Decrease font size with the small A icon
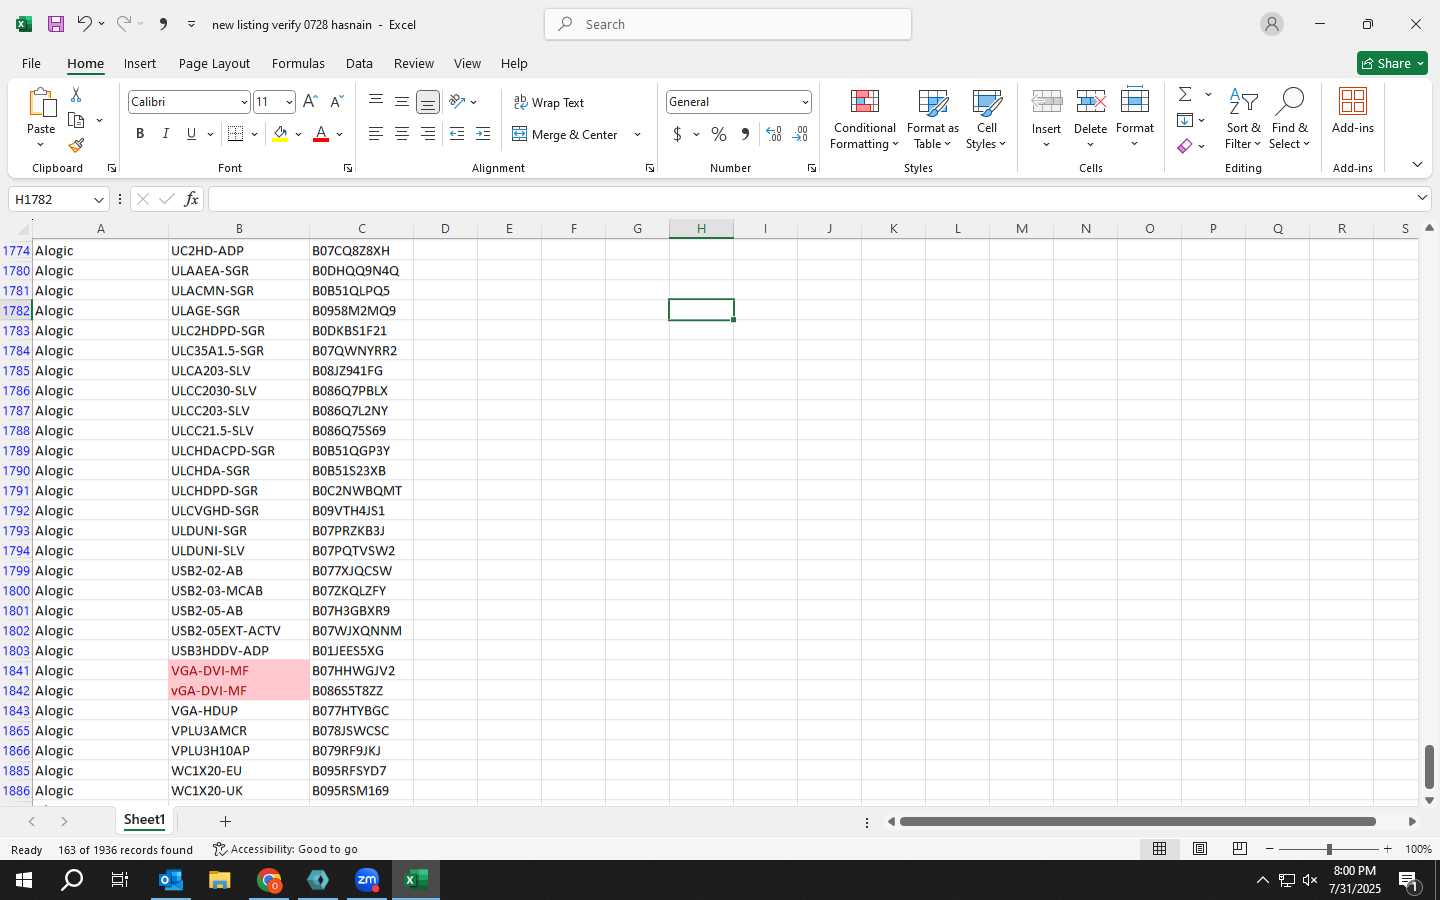Viewport: 1440px width, 900px height. tap(336, 102)
